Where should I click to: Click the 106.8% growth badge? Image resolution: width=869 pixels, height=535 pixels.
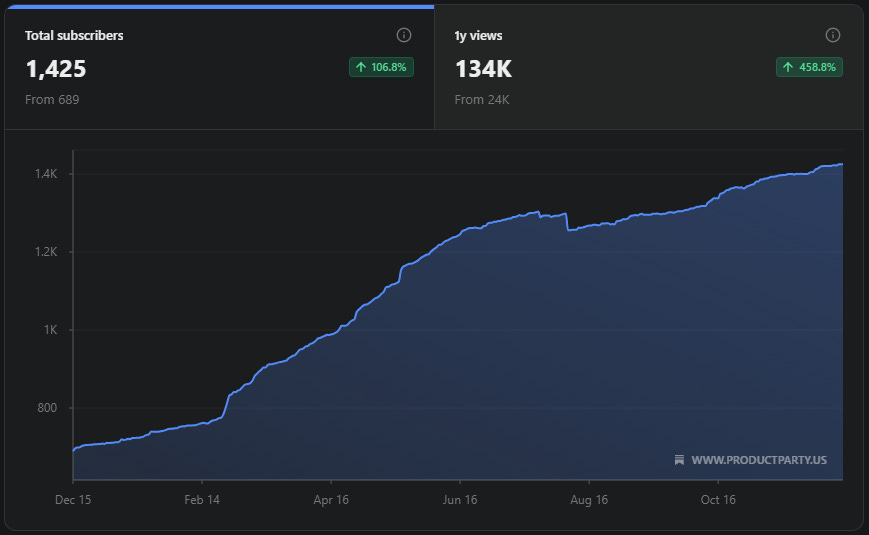pyautogui.click(x=381, y=67)
